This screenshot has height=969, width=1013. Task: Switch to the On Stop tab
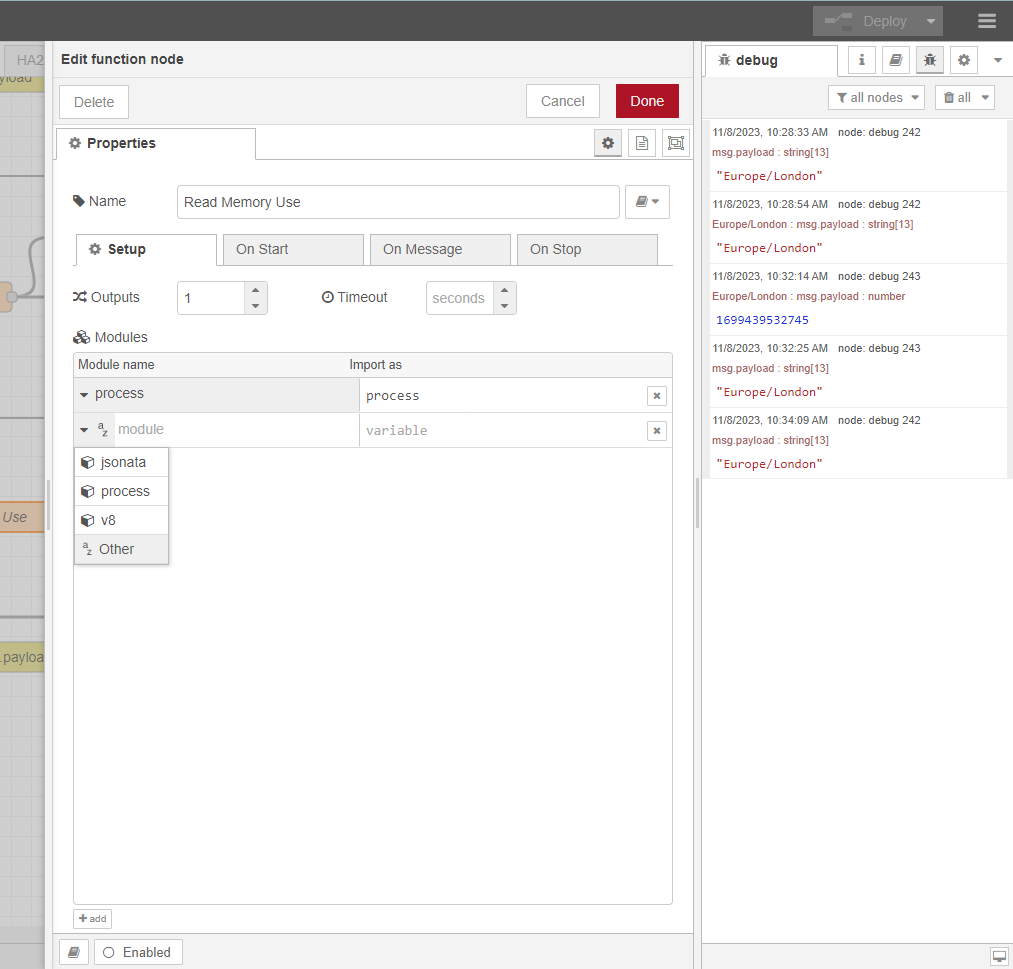[x=587, y=249]
